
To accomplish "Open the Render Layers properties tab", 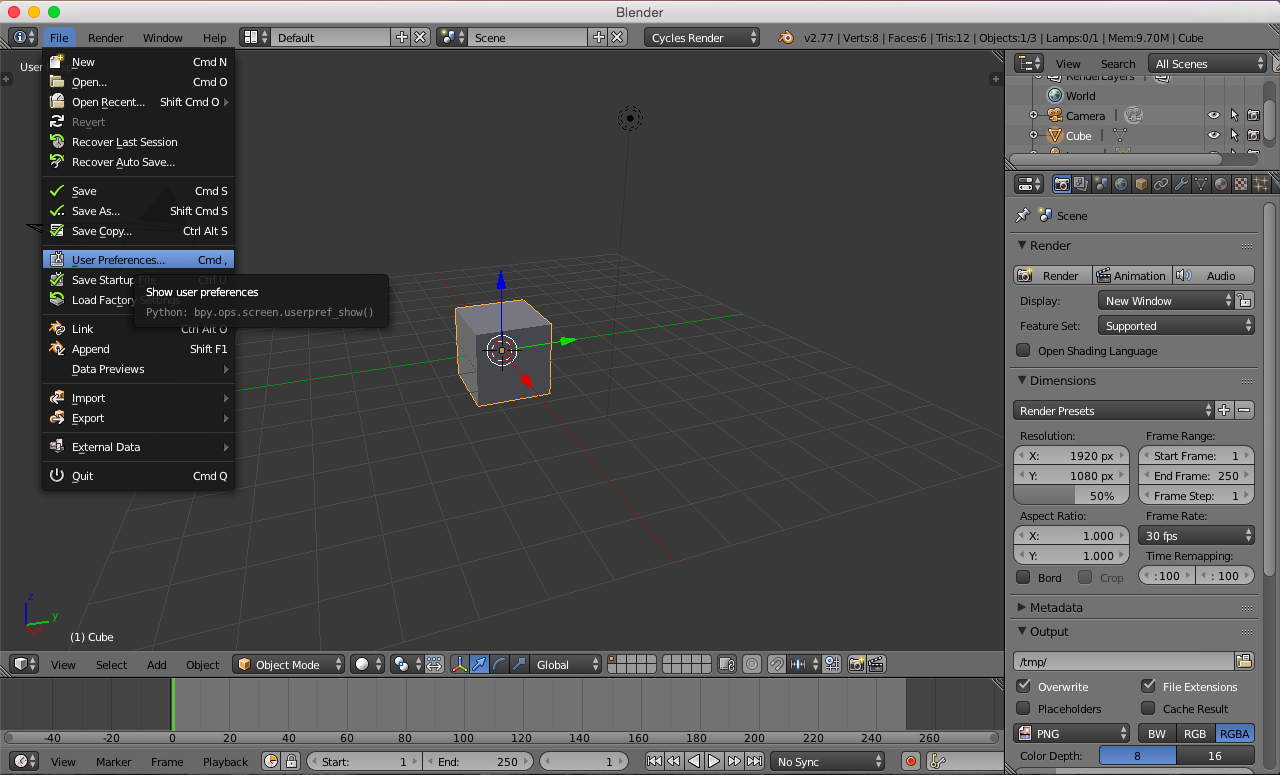I will pos(1081,184).
